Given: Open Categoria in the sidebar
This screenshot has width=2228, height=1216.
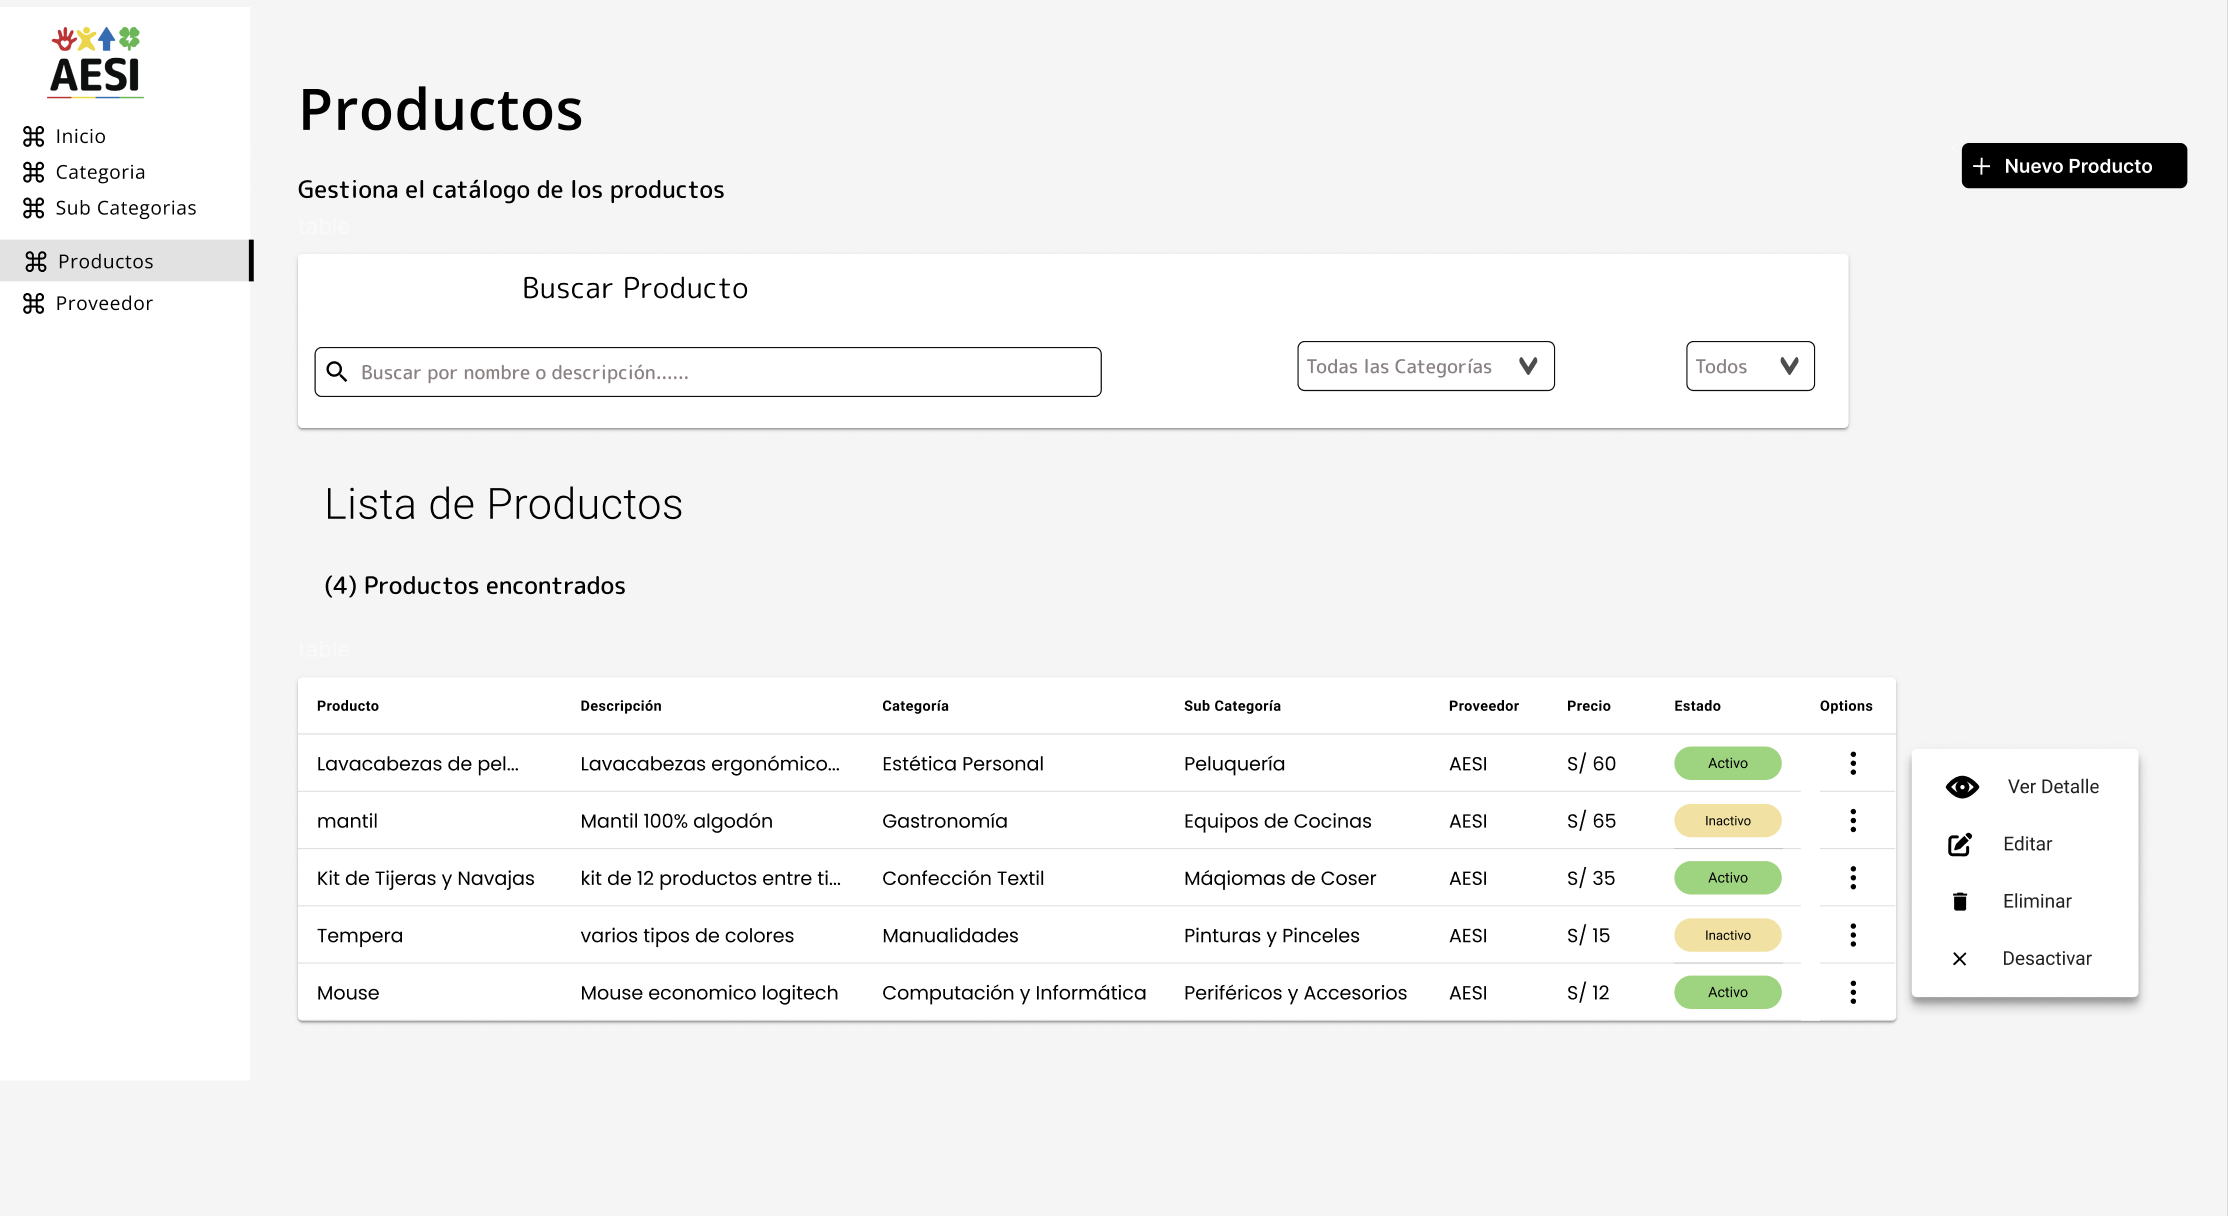Looking at the screenshot, I should (x=100, y=172).
